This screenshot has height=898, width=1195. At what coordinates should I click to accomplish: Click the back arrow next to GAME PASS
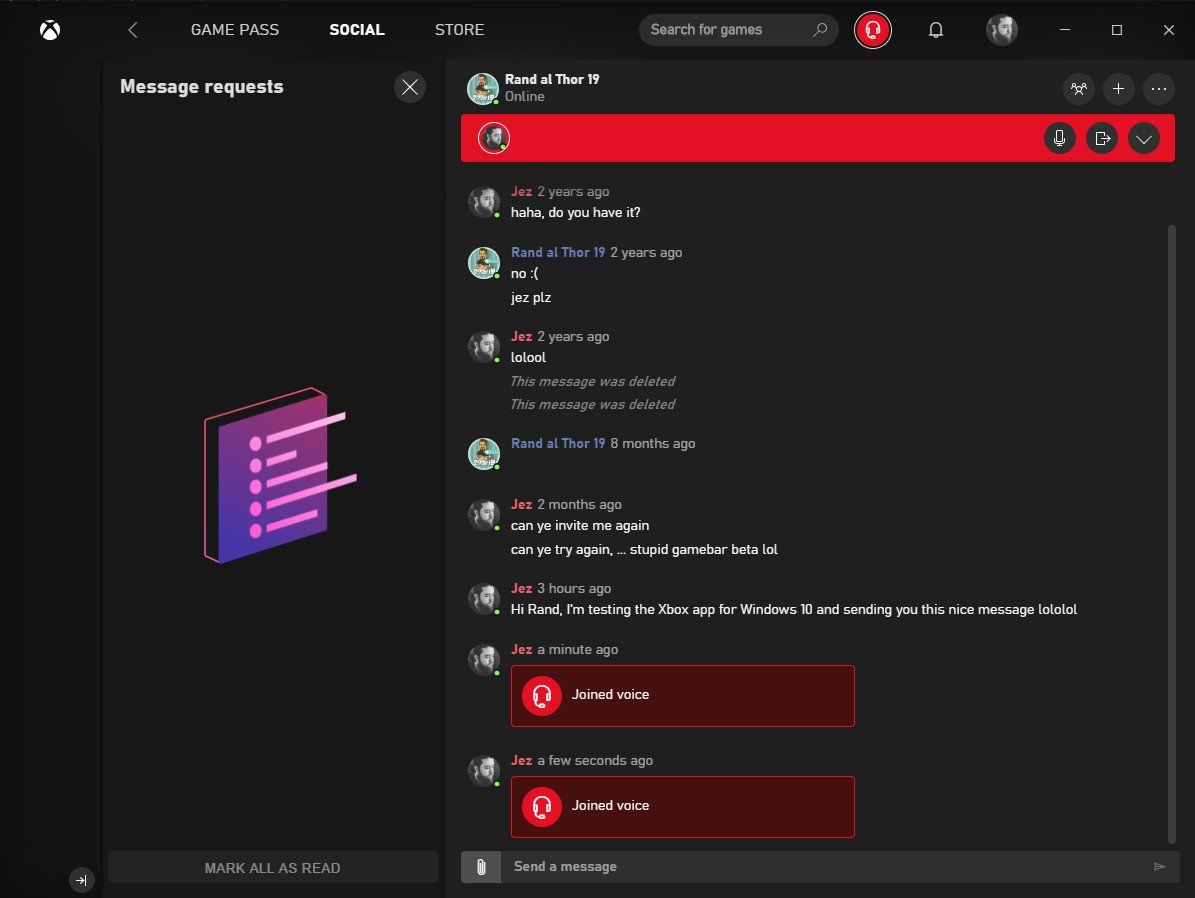point(133,30)
